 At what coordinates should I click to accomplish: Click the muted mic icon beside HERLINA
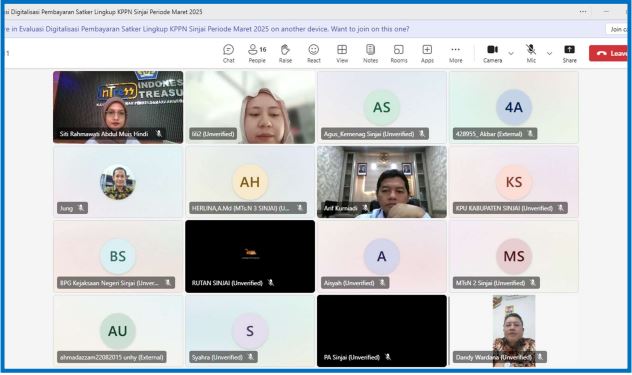pyautogui.click(x=300, y=208)
